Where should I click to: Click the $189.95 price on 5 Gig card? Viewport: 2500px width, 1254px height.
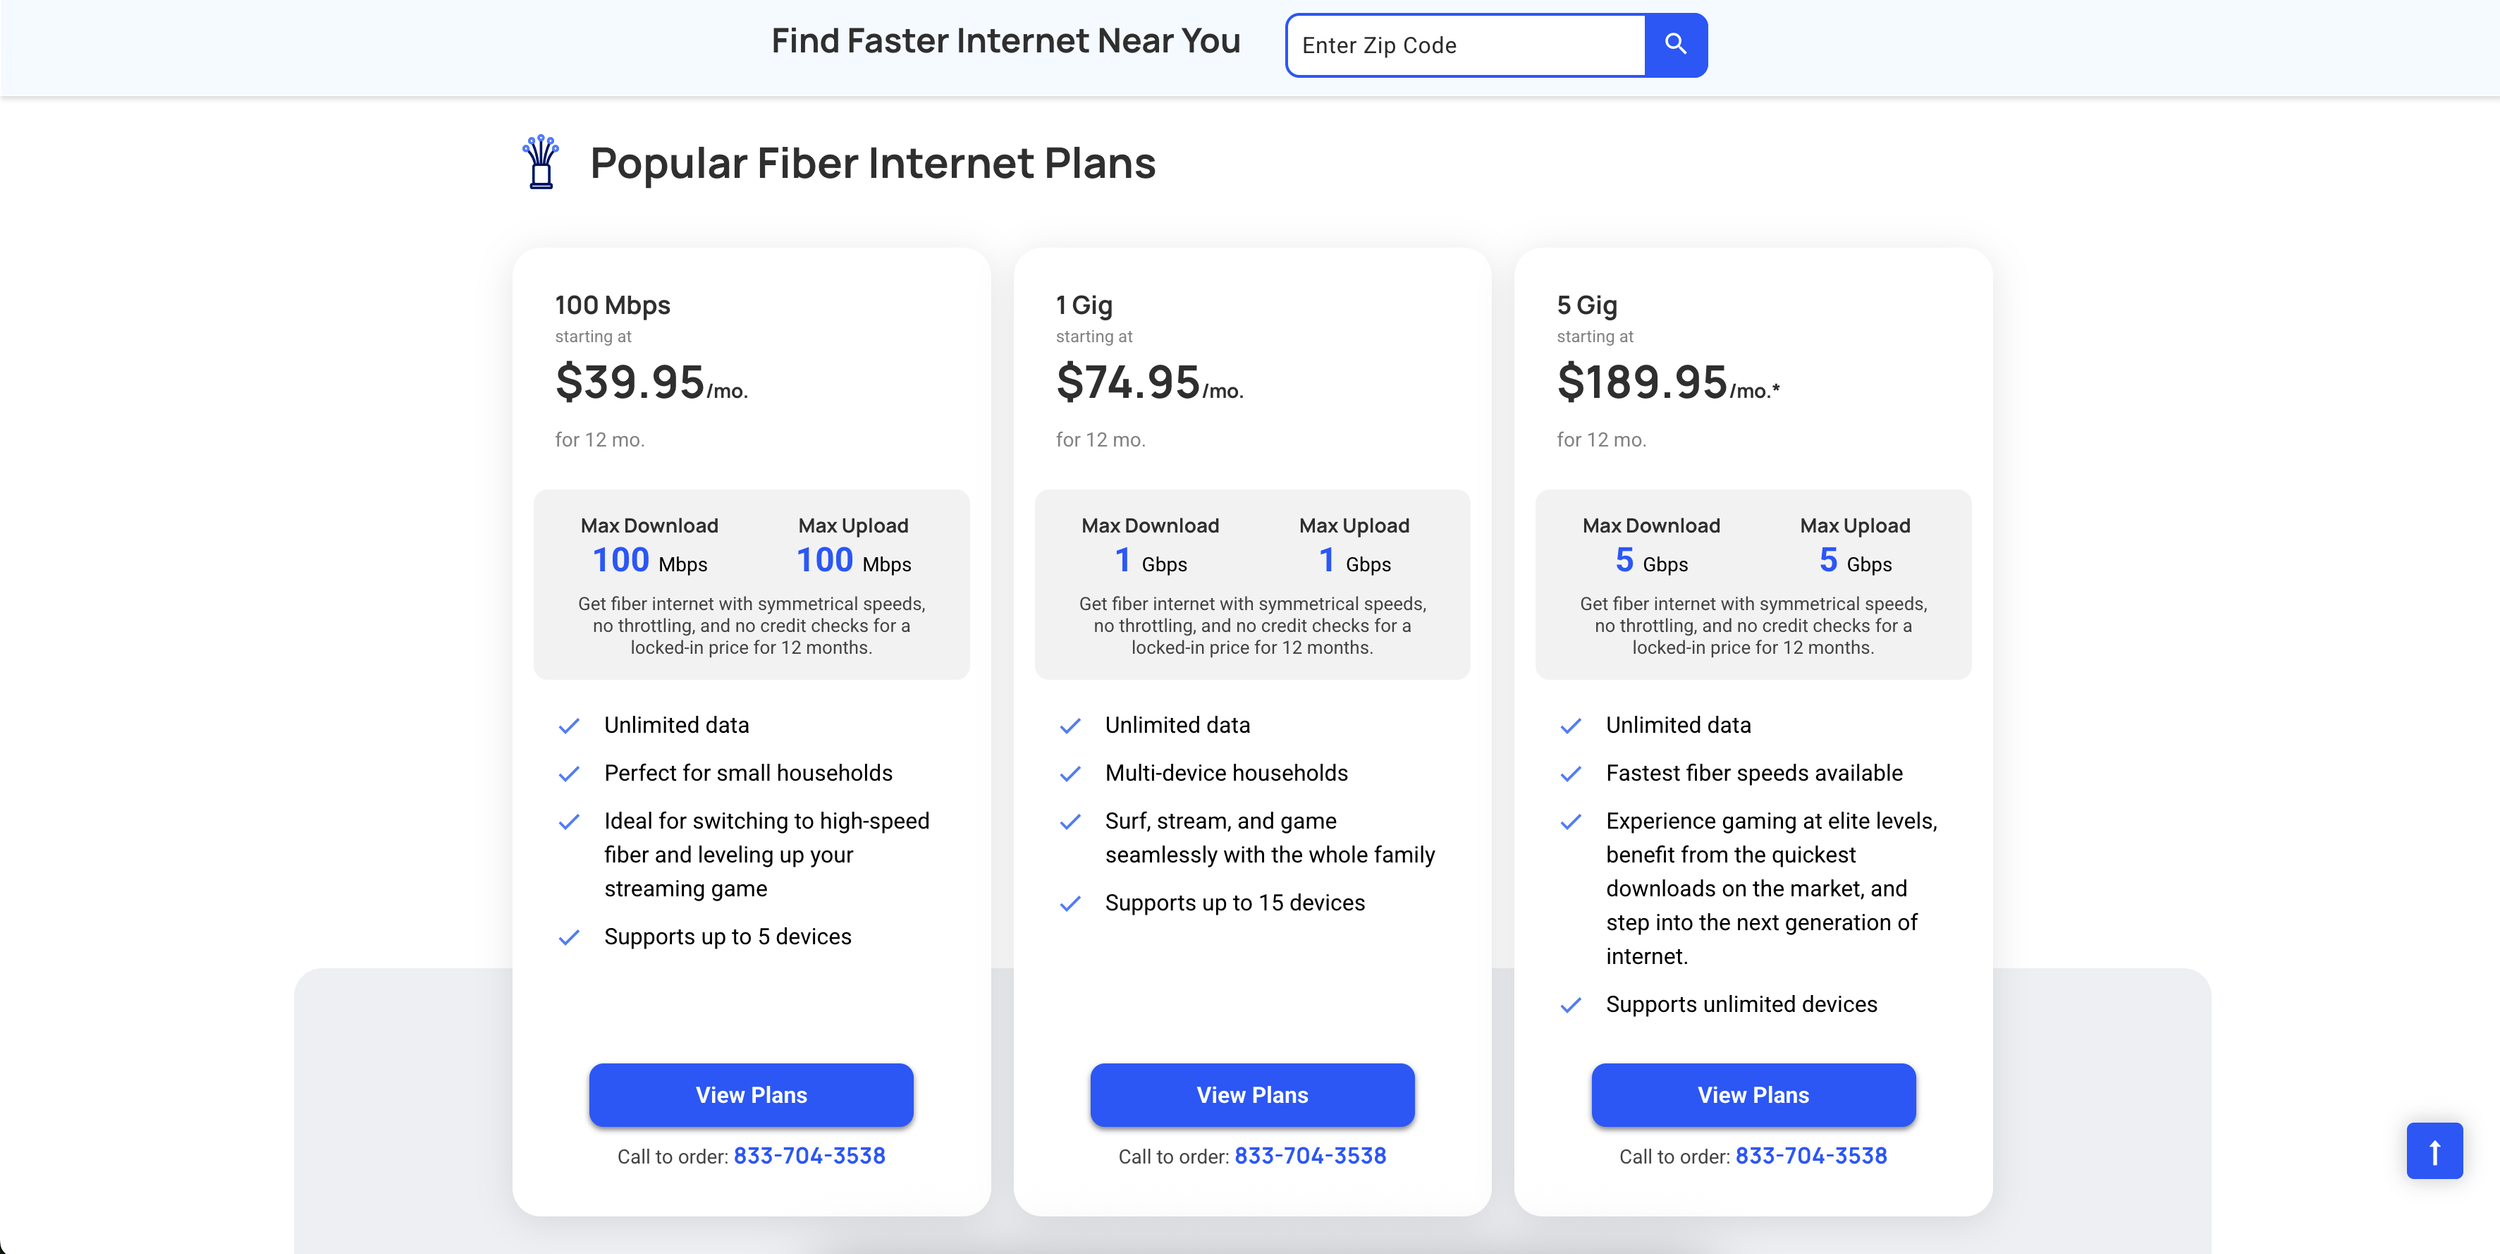click(x=1642, y=382)
